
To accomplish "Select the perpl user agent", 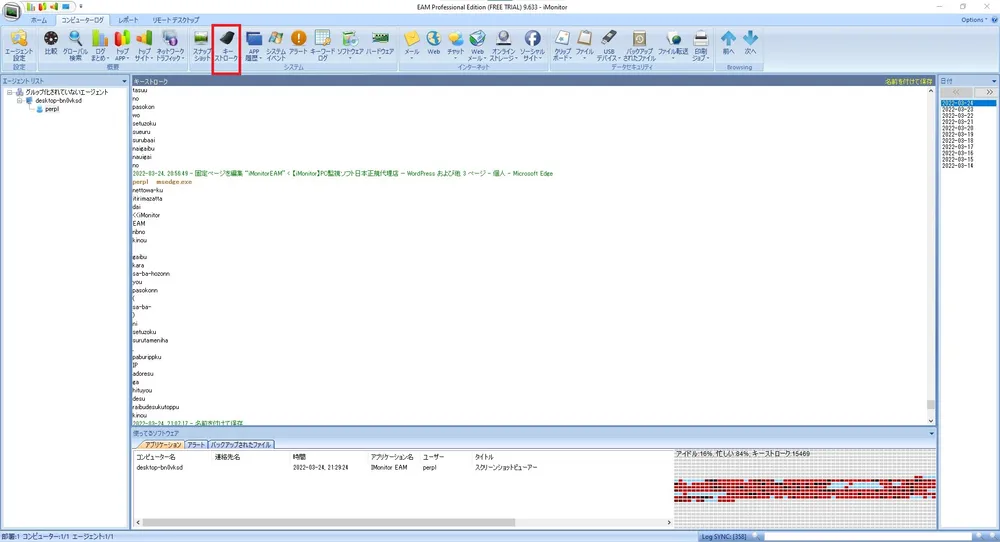I will pyautogui.click(x=52, y=109).
